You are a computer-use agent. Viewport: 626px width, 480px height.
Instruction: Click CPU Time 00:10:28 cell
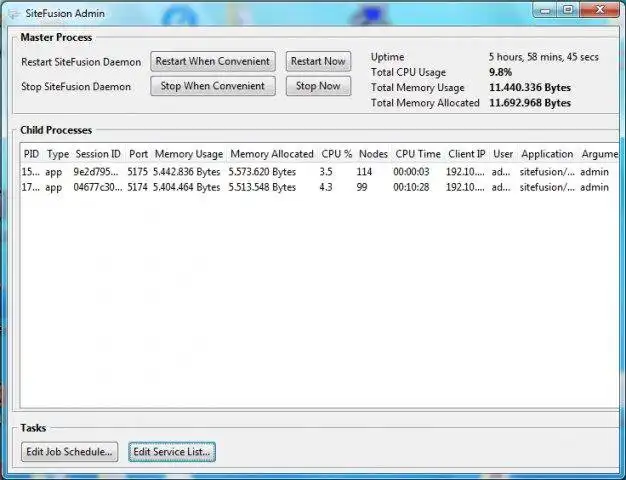pyautogui.click(x=411, y=187)
